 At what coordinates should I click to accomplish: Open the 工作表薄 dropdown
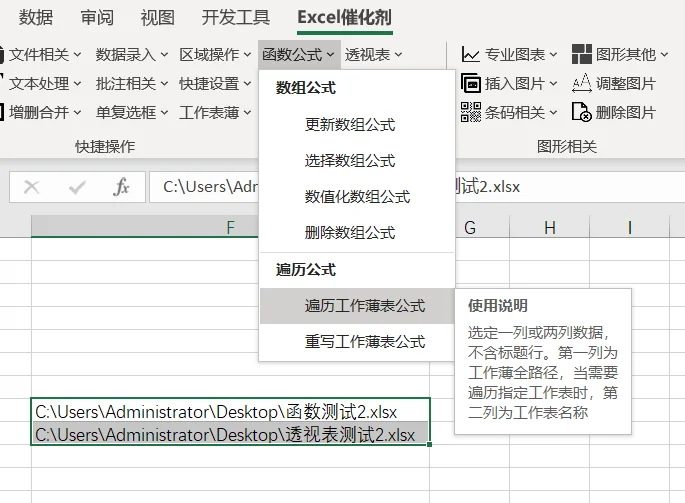tap(215, 112)
